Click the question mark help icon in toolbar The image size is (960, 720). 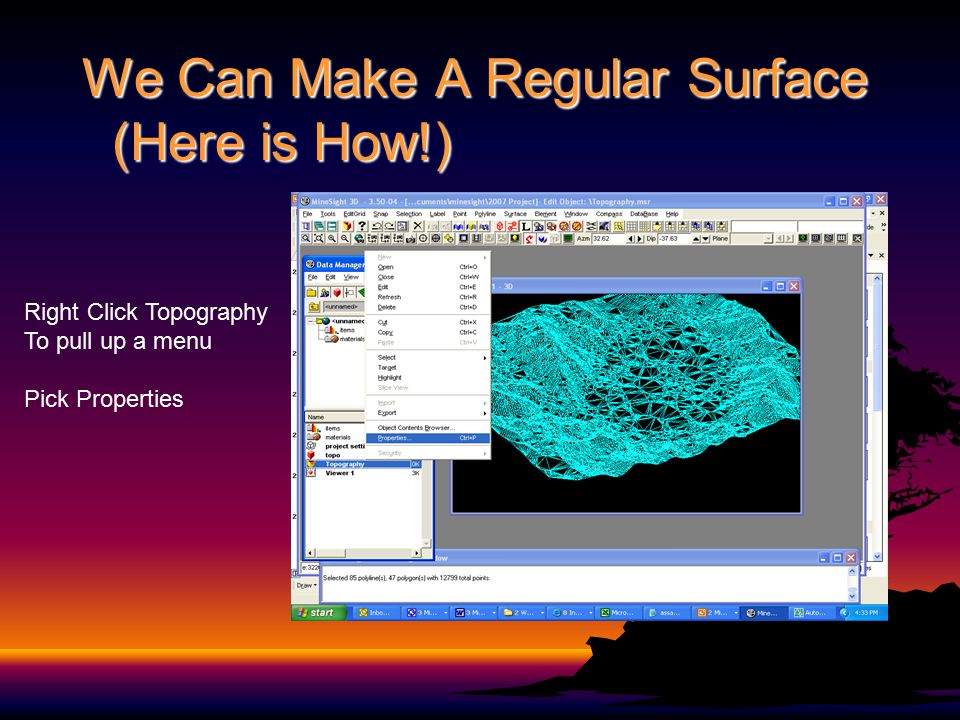pyautogui.click(x=362, y=227)
